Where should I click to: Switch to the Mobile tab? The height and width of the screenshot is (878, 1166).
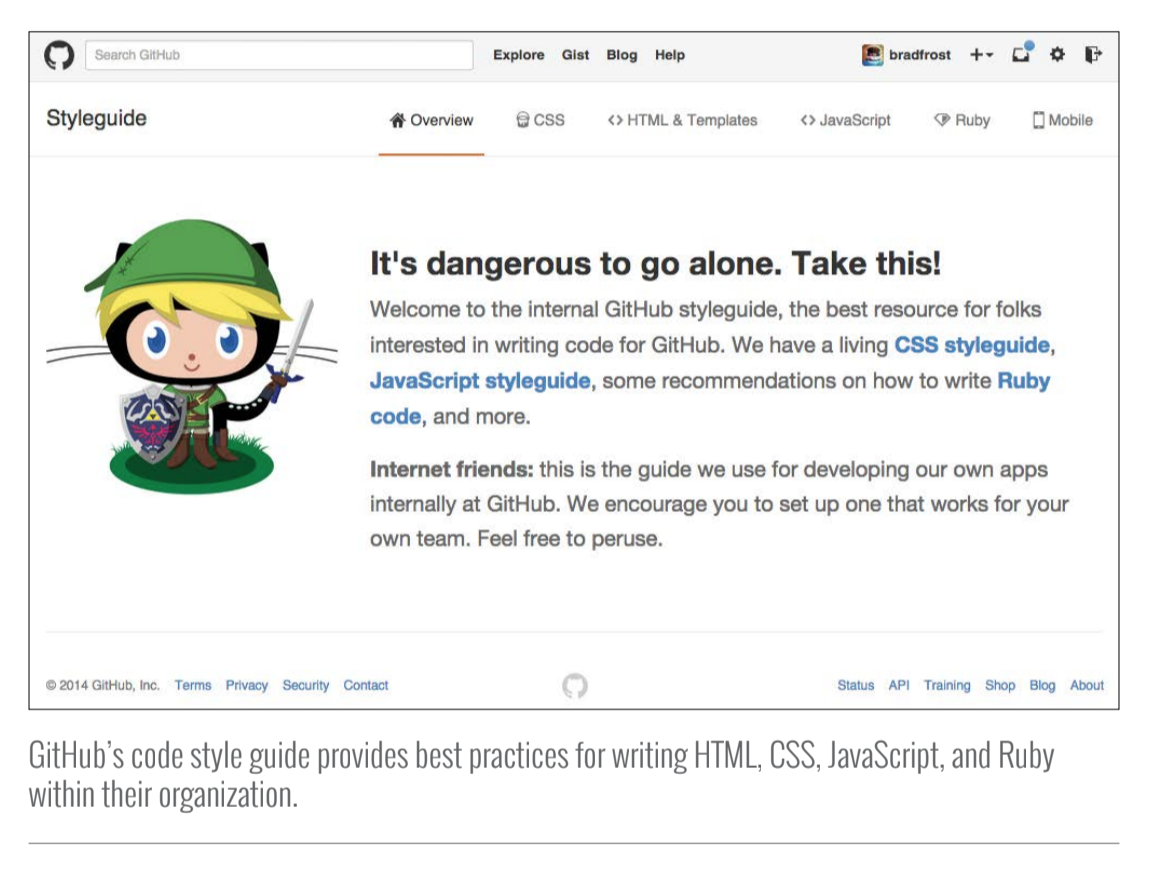(1062, 120)
